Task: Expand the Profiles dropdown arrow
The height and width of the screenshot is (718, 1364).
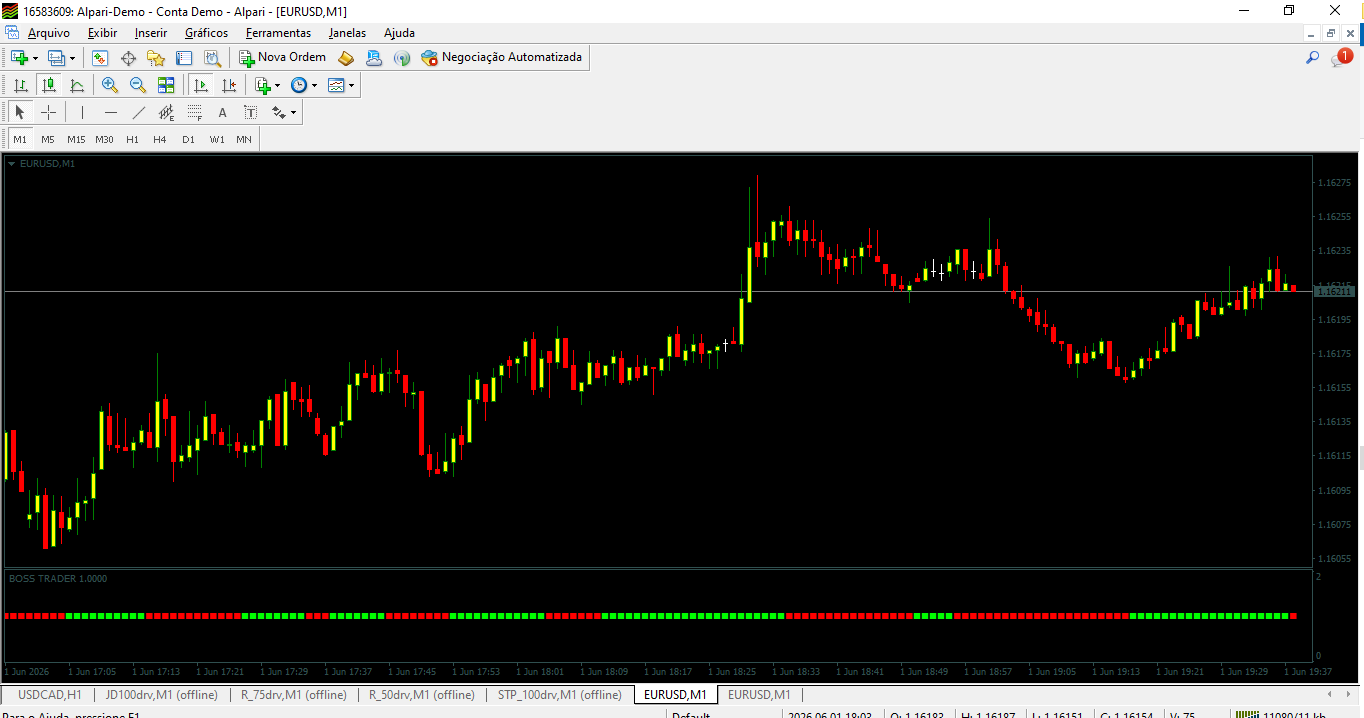Action: click(x=72, y=58)
